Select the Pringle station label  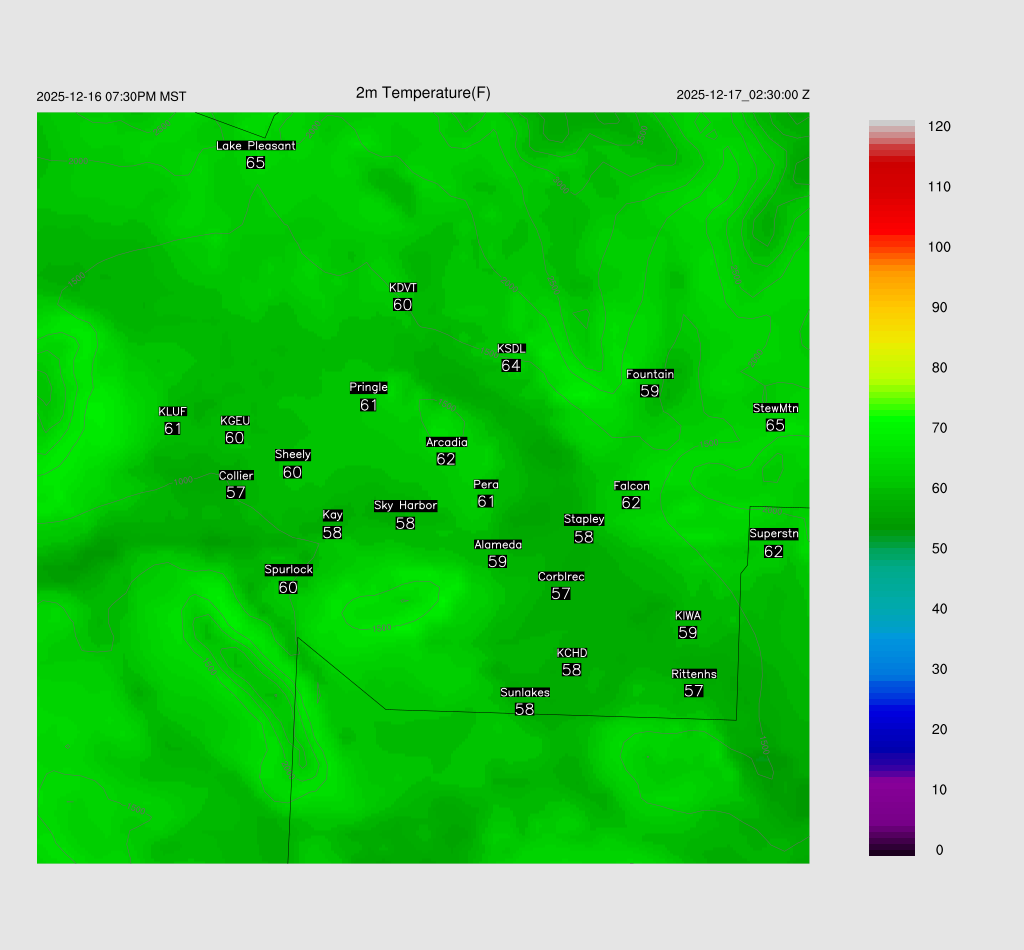(x=368, y=388)
